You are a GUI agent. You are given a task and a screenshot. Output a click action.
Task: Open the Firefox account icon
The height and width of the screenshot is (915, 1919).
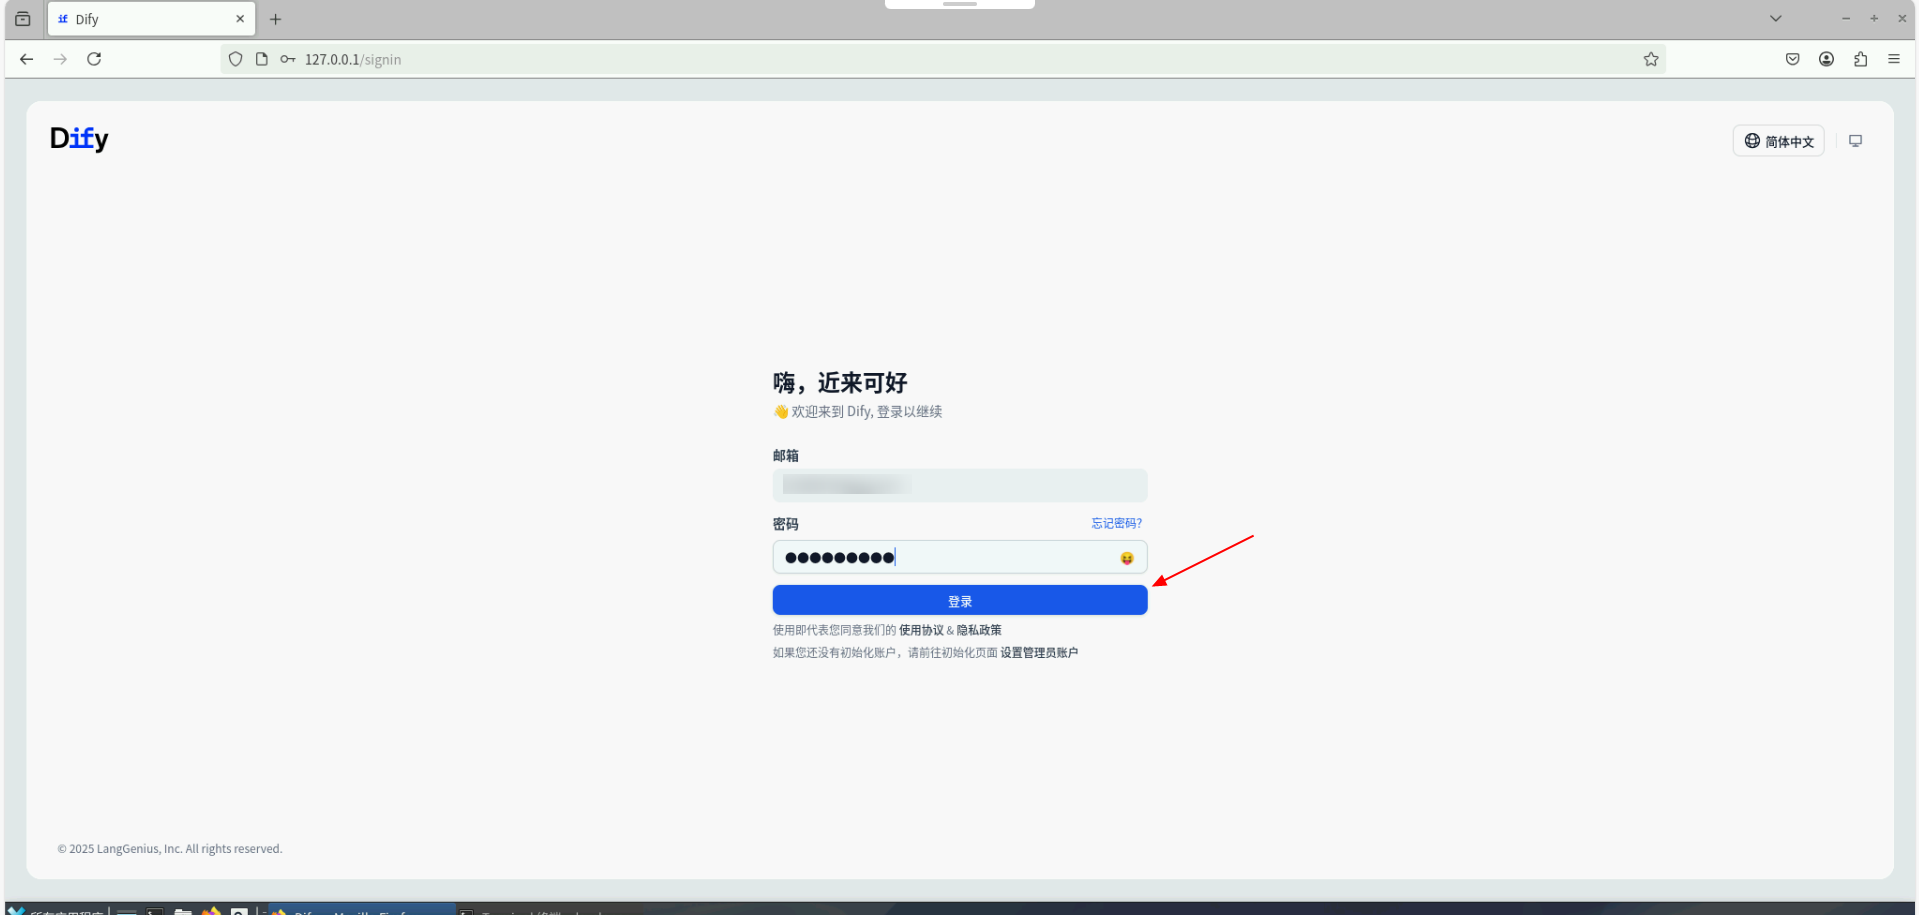(1827, 59)
